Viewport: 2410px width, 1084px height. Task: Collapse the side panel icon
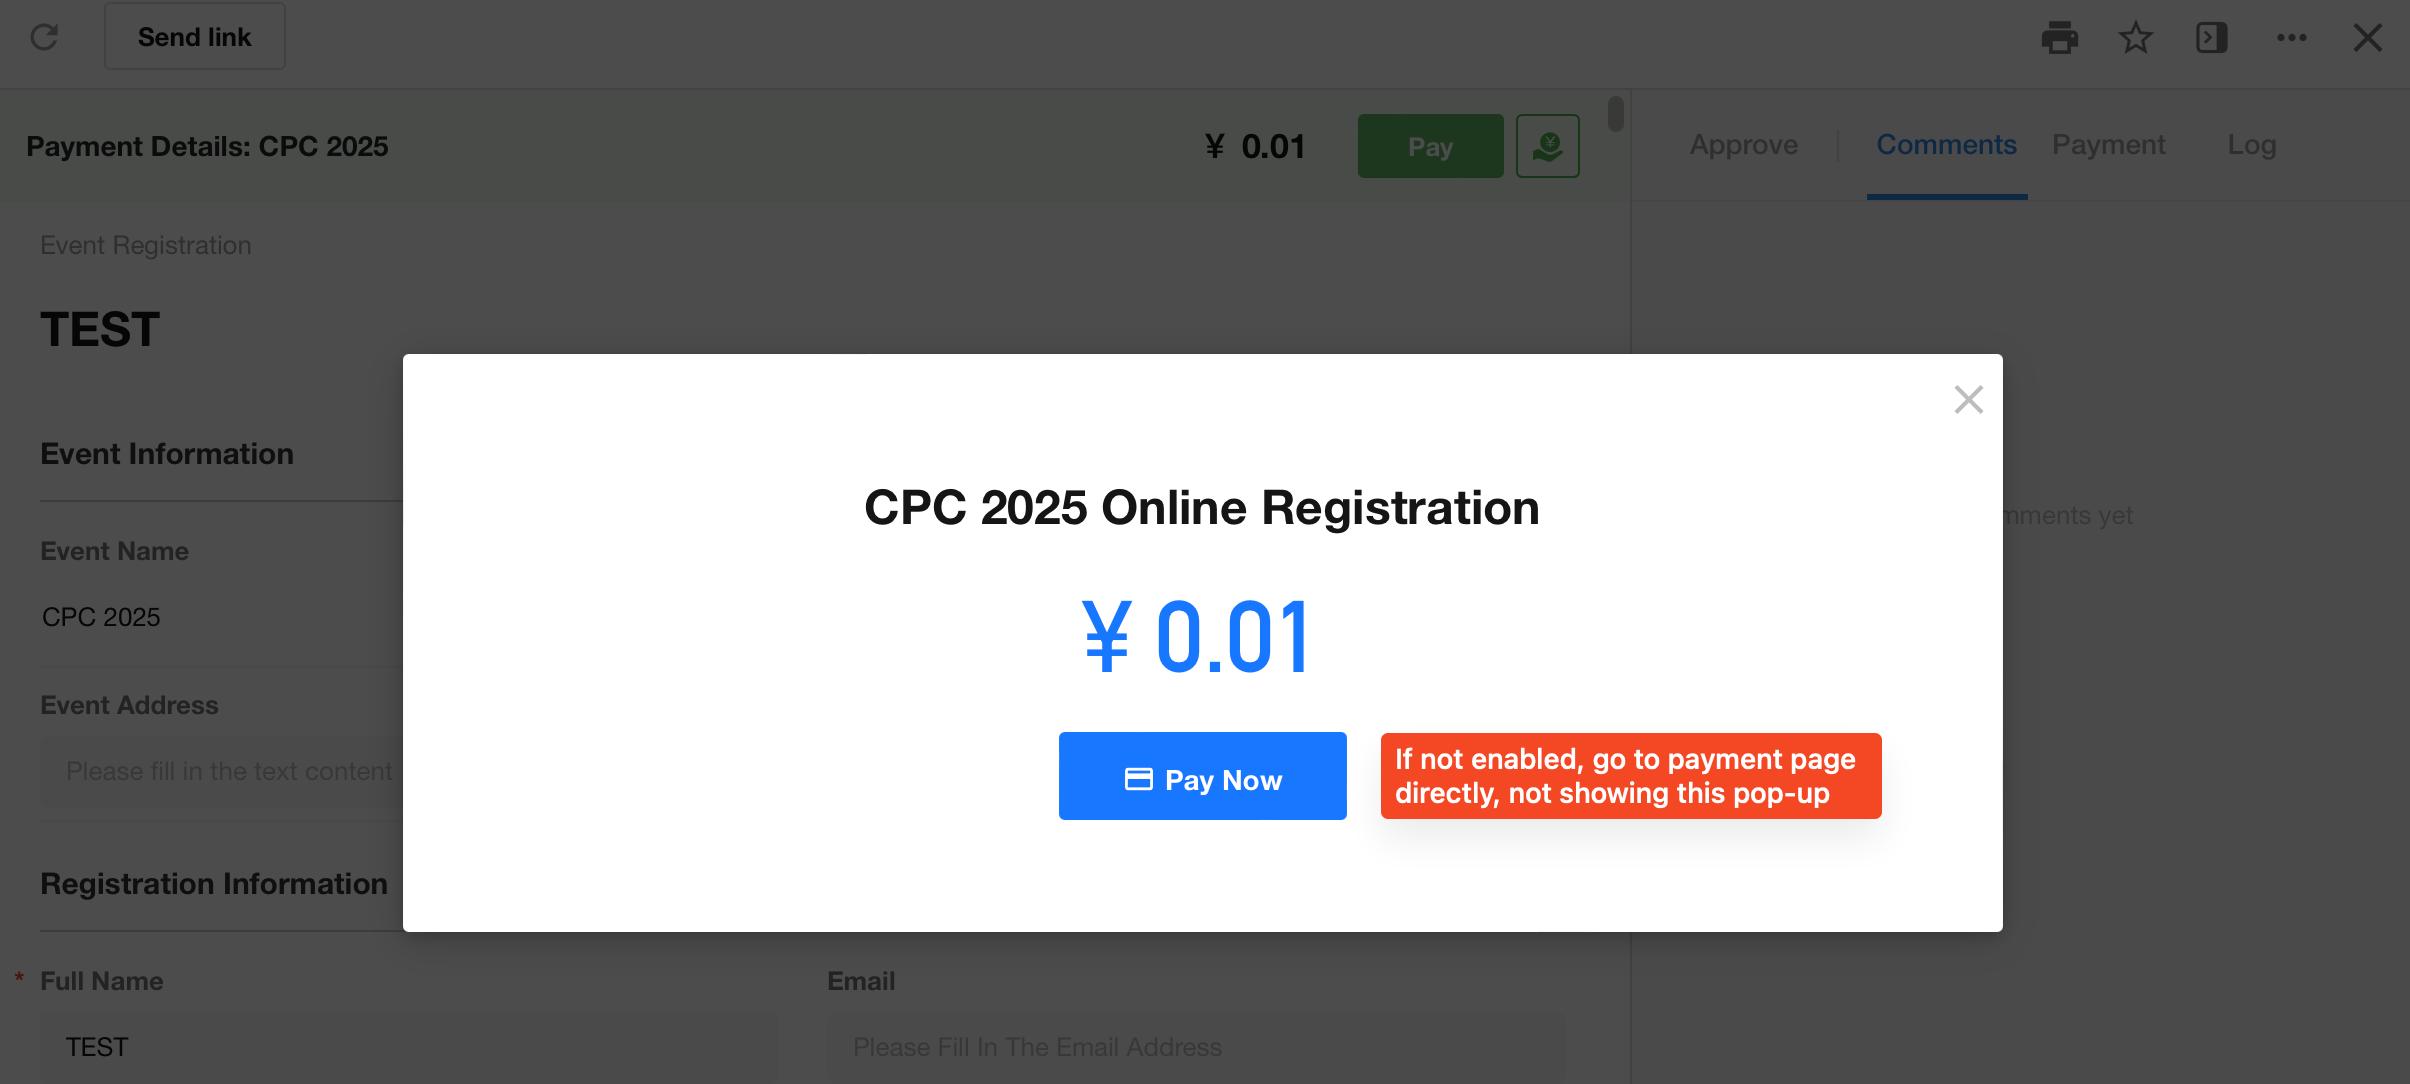coord(2211,38)
